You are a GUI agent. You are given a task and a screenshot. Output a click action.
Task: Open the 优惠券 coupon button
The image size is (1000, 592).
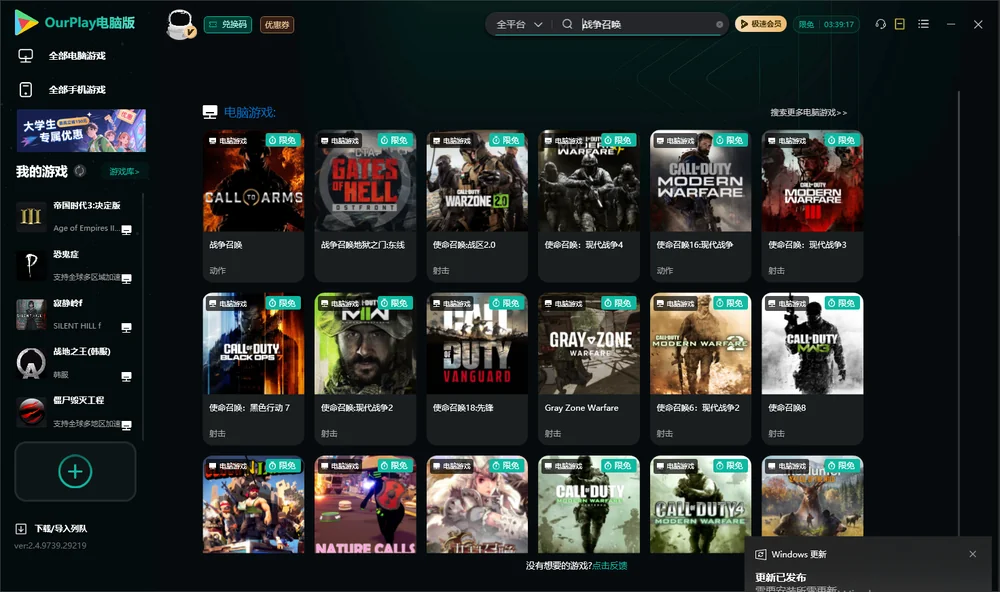tap(277, 24)
